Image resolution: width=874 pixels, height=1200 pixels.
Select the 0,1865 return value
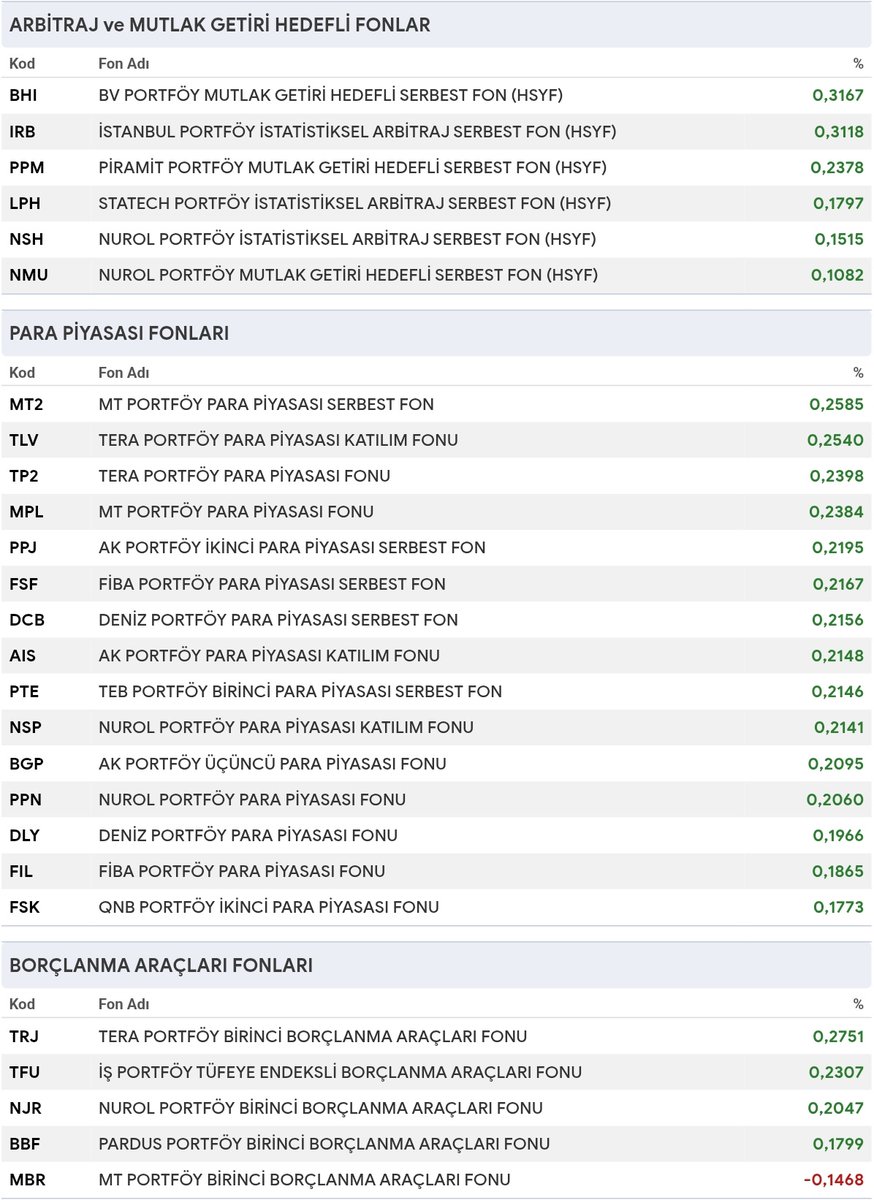click(x=838, y=872)
